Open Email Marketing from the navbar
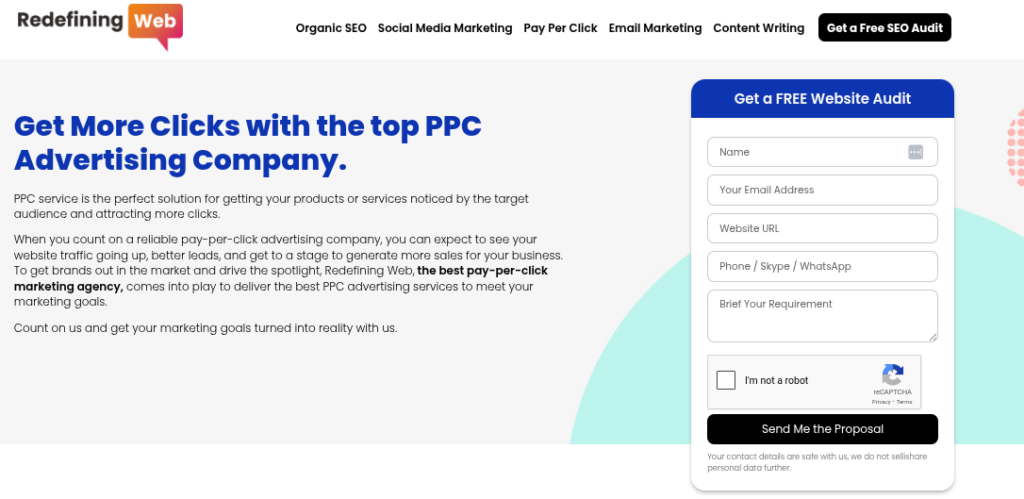Viewport: 1024px width, 499px height. tap(655, 28)
